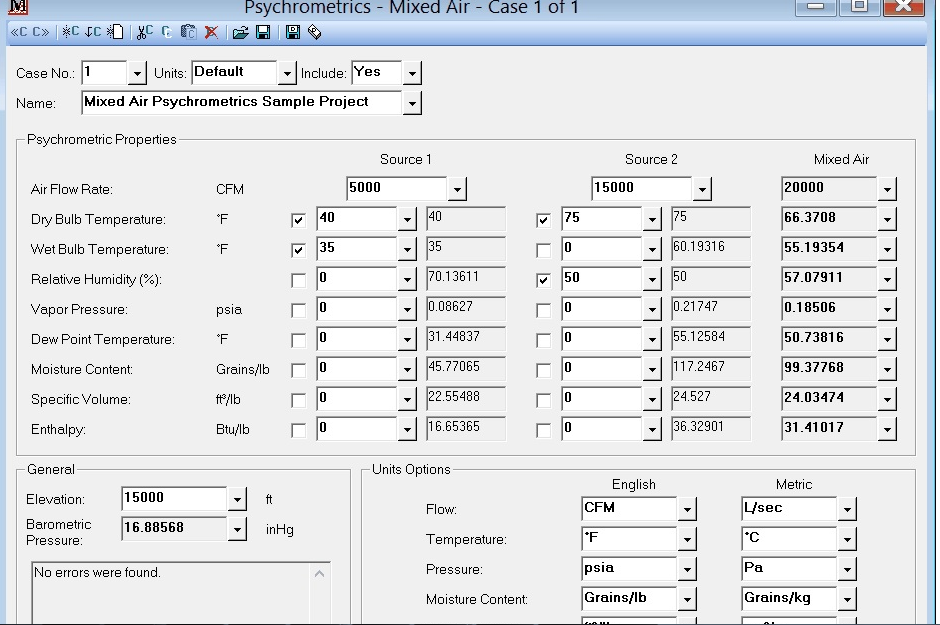940x625 pixels.
Task: Click the Source 1 Enthalpy input box showing 0
Action: [x=357, y=429]
